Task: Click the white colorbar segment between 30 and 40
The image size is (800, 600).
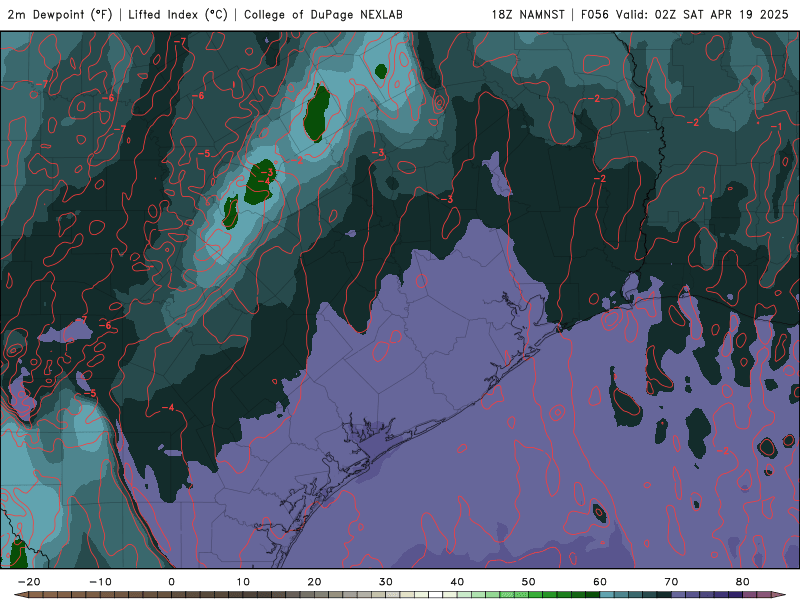Action: point(436,595)
